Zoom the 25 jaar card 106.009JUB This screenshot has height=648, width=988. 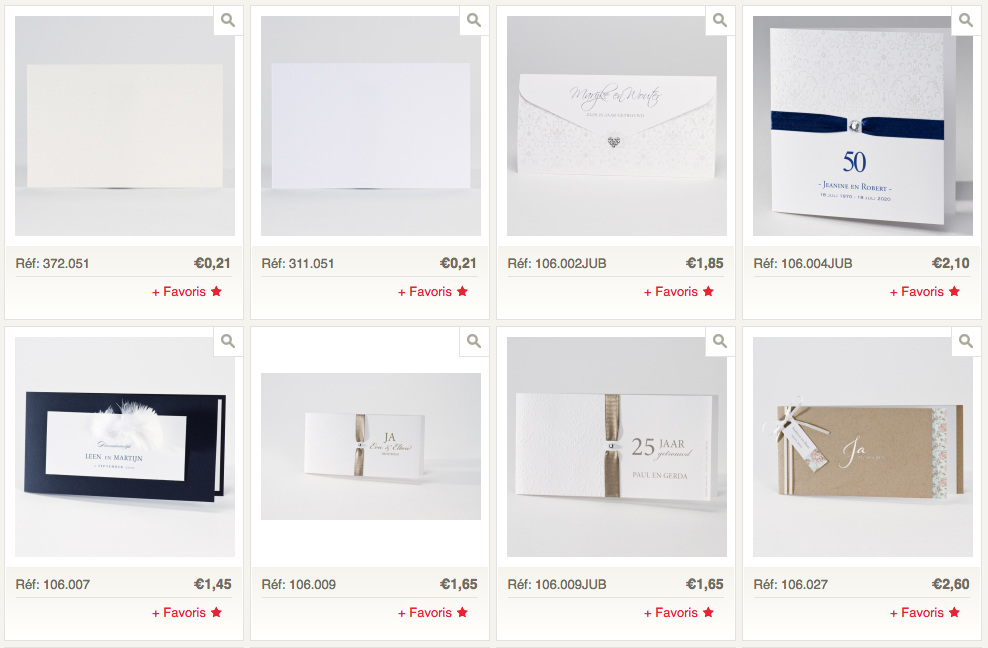tap(720, 342)
